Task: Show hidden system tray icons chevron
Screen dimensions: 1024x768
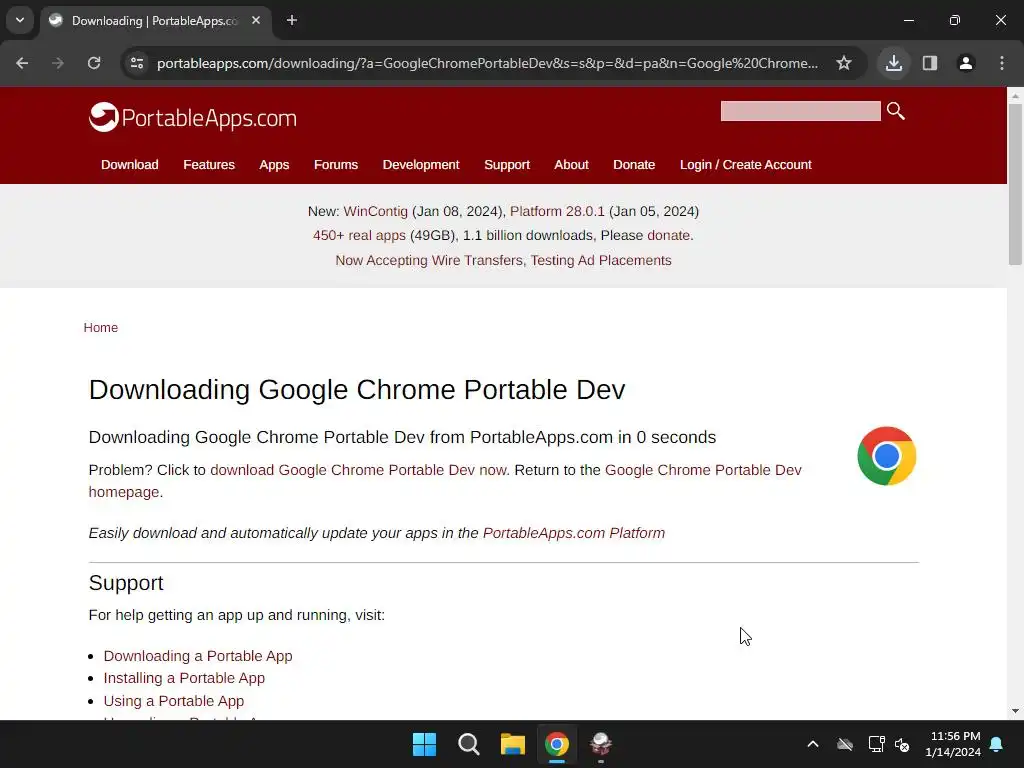Action: click(x=812, y=744)
